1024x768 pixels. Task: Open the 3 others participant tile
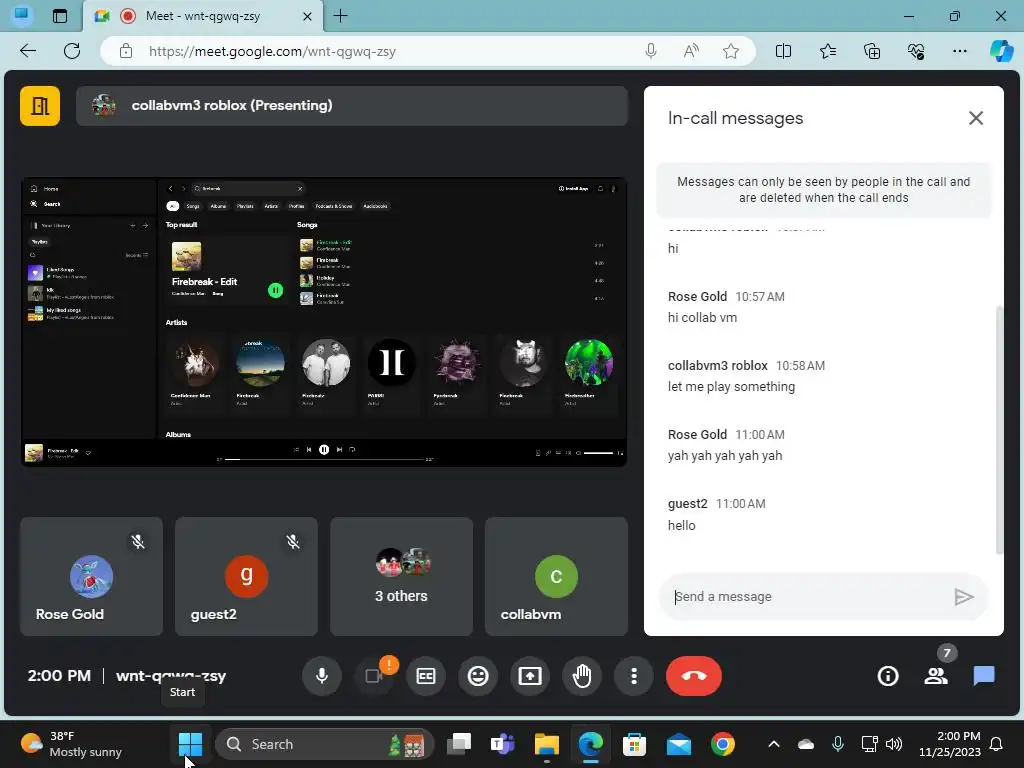pyautogui.click(x=401, y=576)
